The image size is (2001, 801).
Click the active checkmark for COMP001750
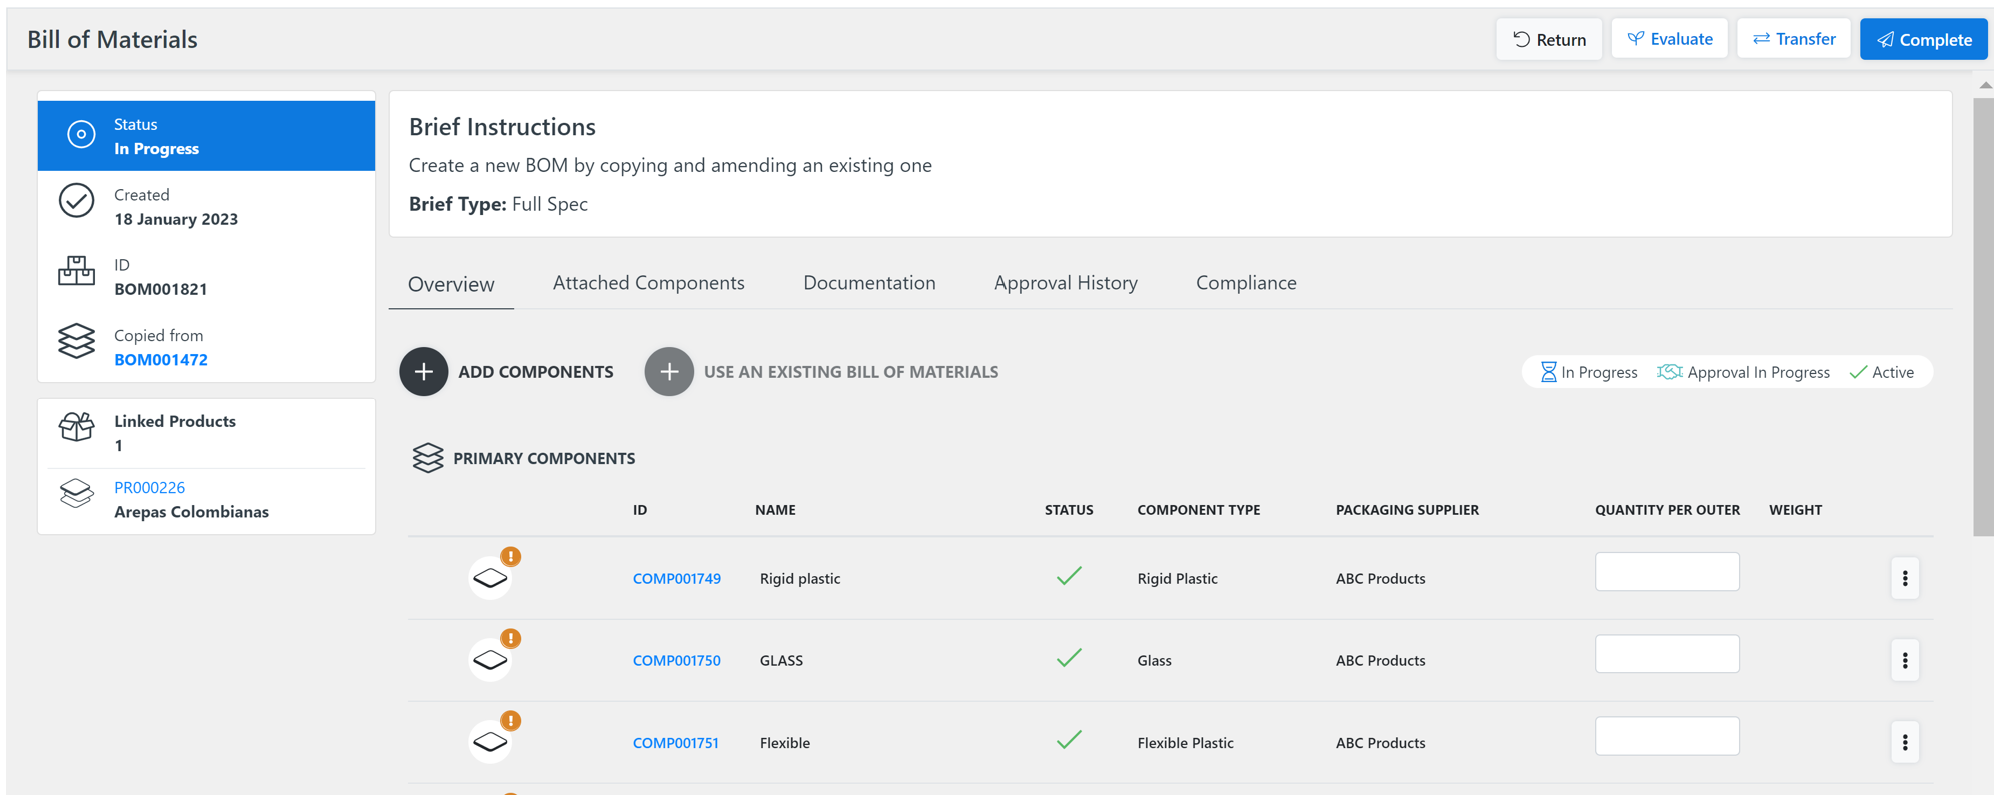pyautogui.click(x=1069, y=658)
